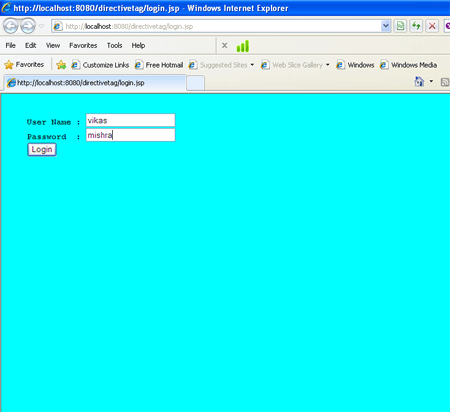Viewport: 450px width, 412px height.
Task: Open the Free Hotmail bookmark
Action: (x=159, y=65)
